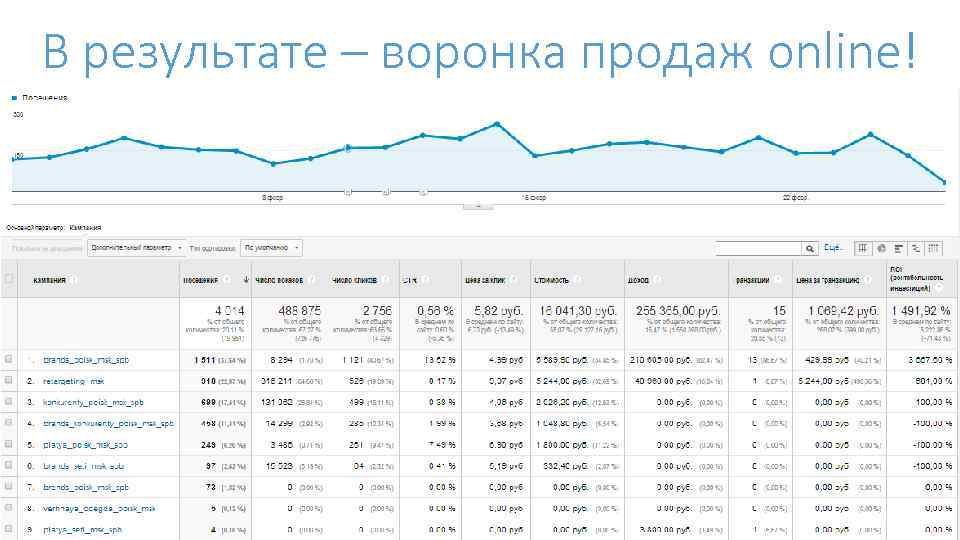
Task: Click the total ROI value 1 491,92 %
Action: point(920,310)
